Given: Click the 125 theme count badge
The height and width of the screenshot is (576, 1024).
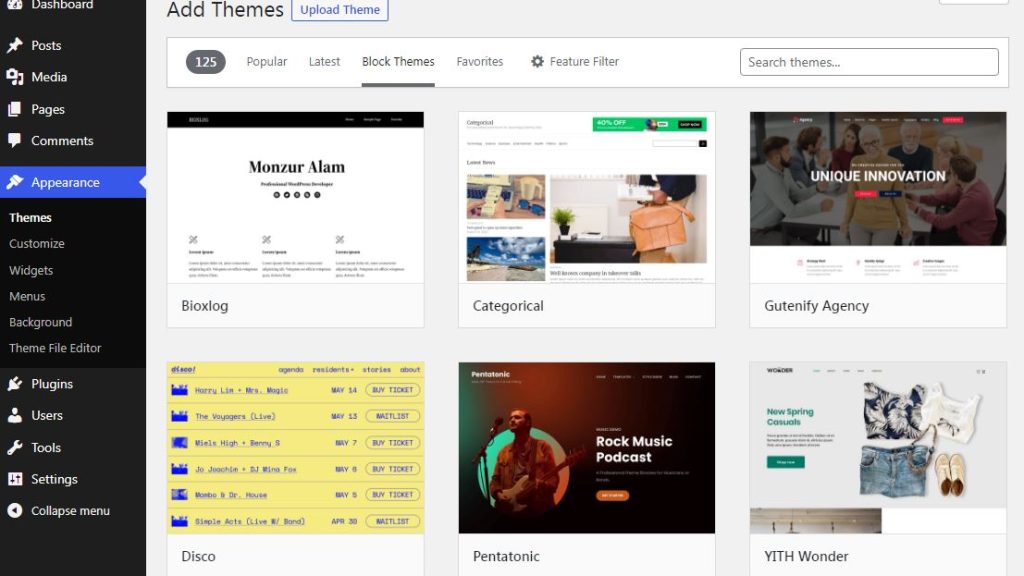Looking at the screenshot, I should click(206, 62).
